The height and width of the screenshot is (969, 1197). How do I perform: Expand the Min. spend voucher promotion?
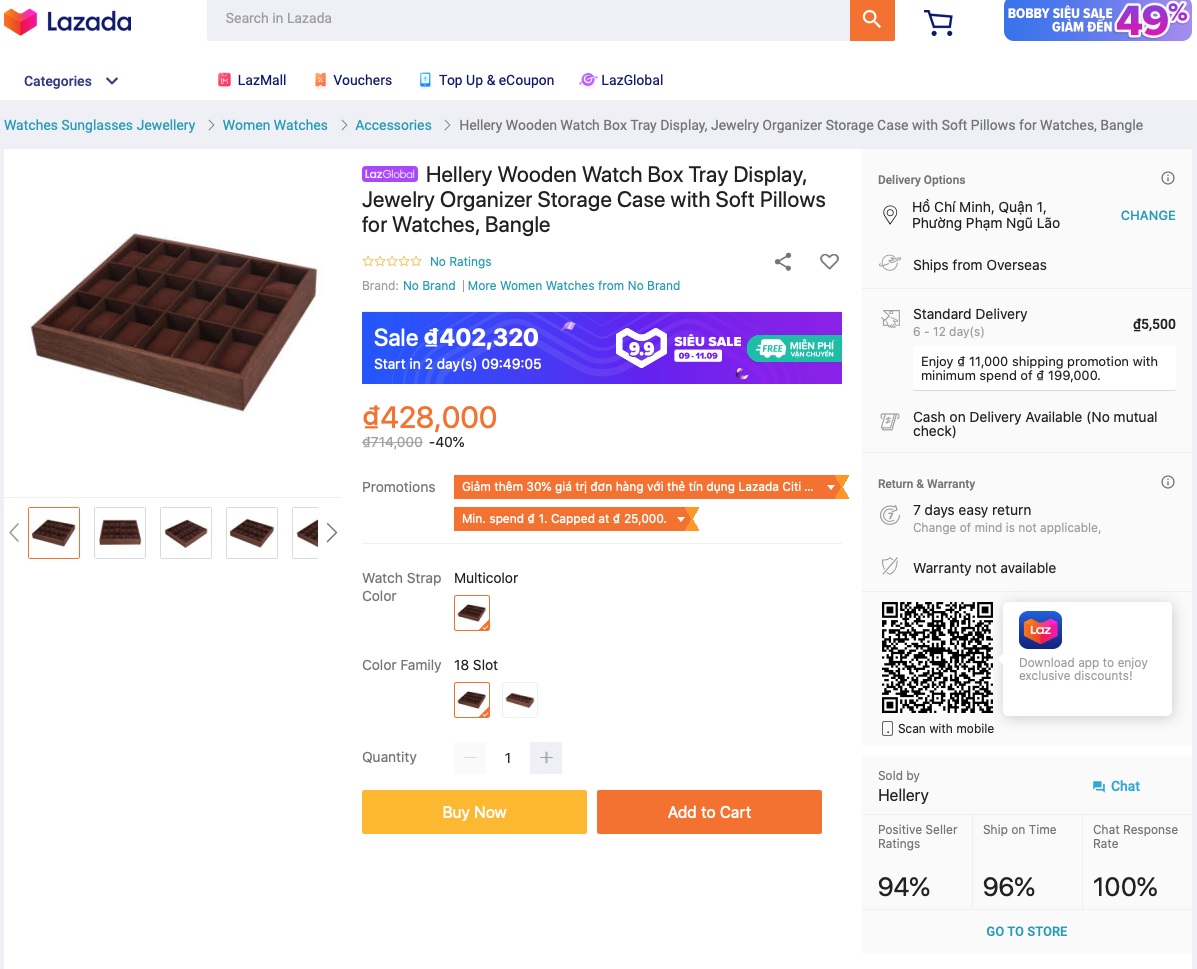tap(681, 519)
